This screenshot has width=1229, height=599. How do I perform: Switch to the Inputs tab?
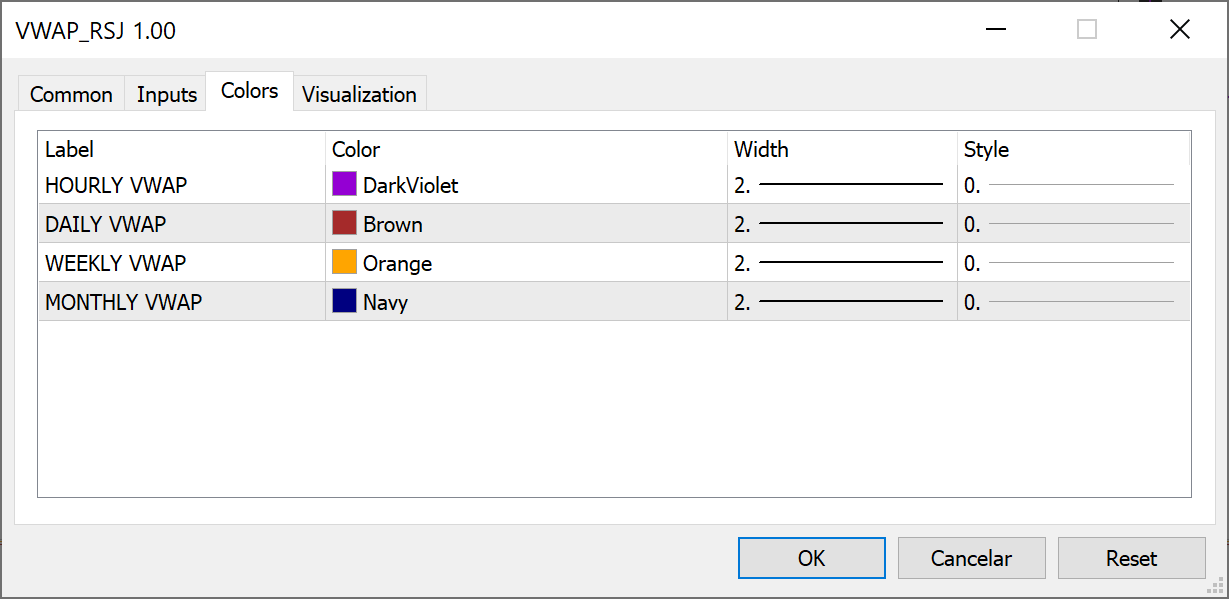click(x=166, y=95)
